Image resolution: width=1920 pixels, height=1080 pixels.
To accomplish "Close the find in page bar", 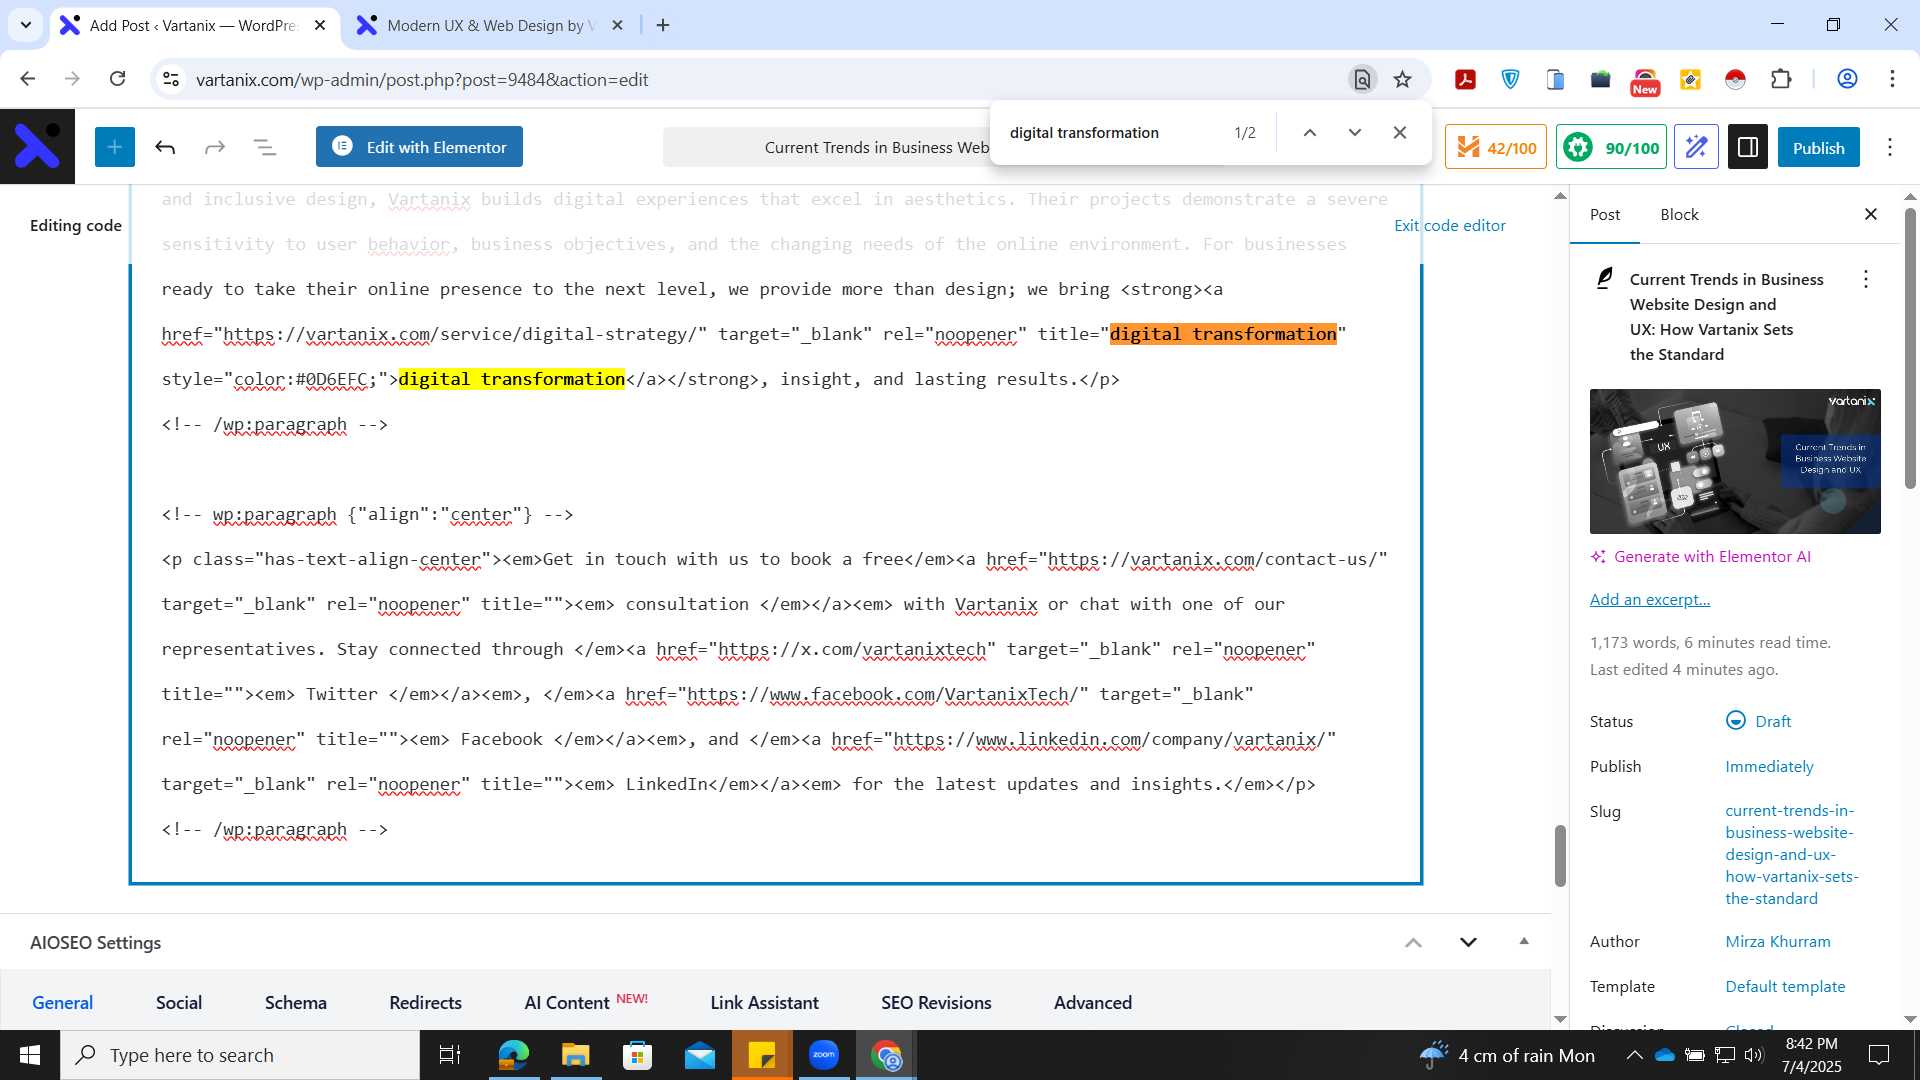I will click(1400, 132).
